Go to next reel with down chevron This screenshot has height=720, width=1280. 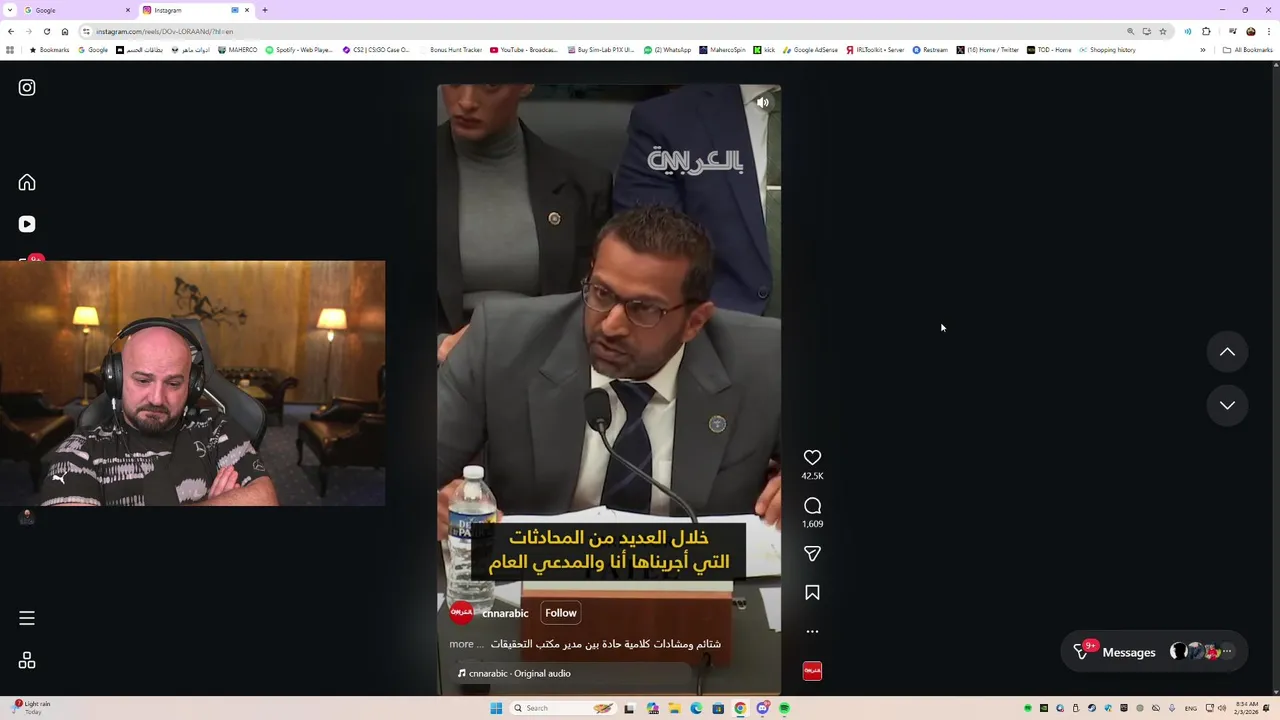coord(1227,405)
